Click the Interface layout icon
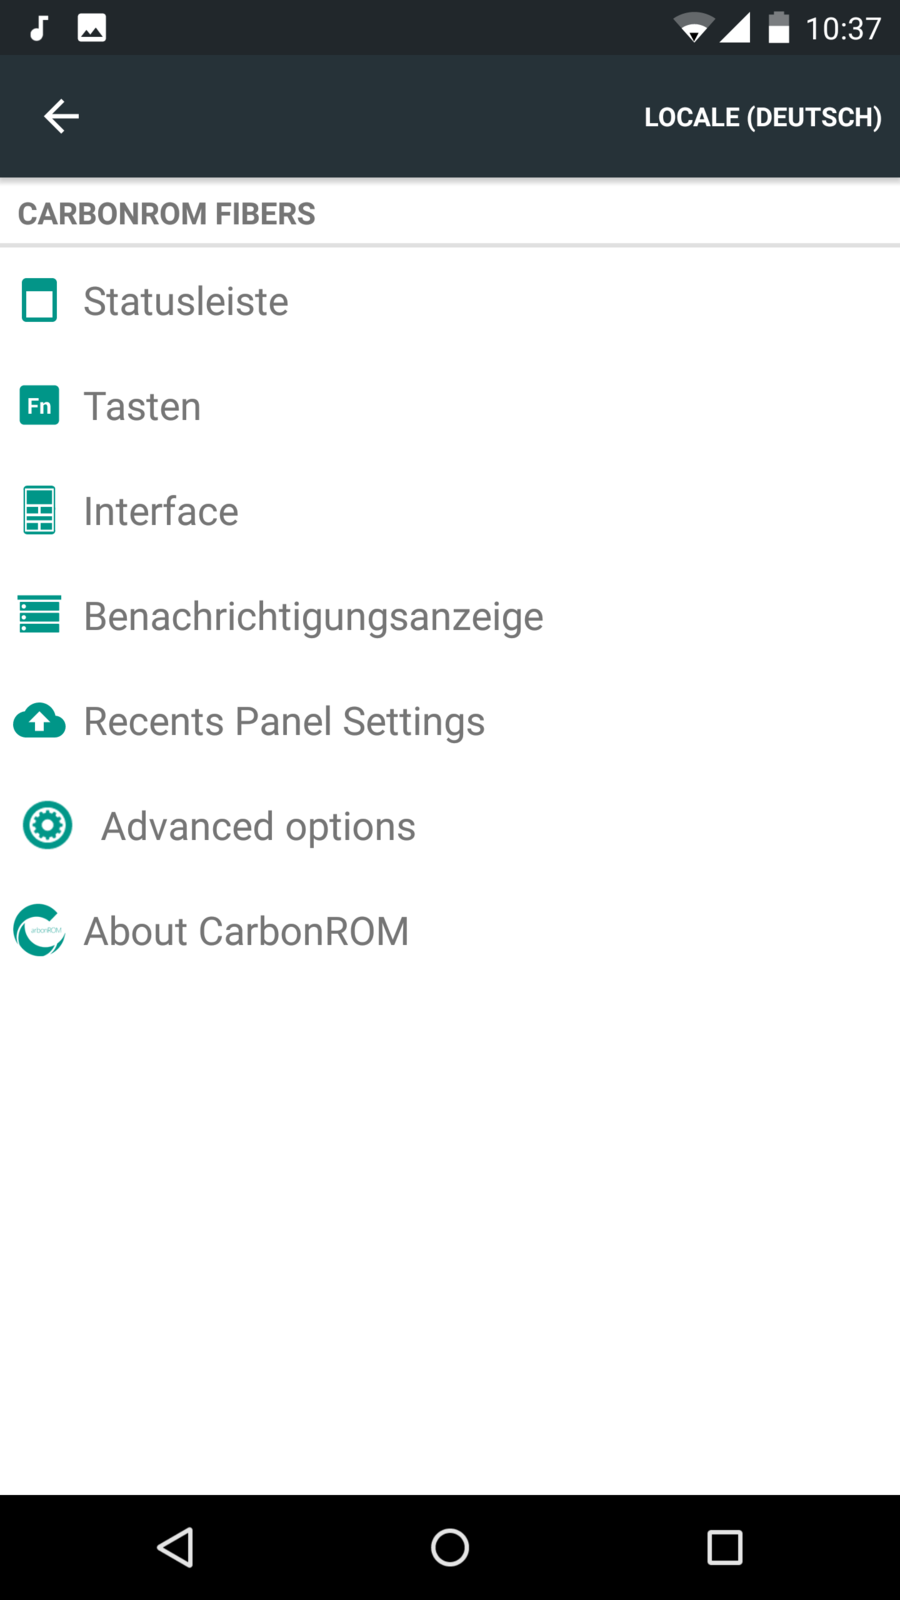The image size is (900, 1600). (40, 511)
